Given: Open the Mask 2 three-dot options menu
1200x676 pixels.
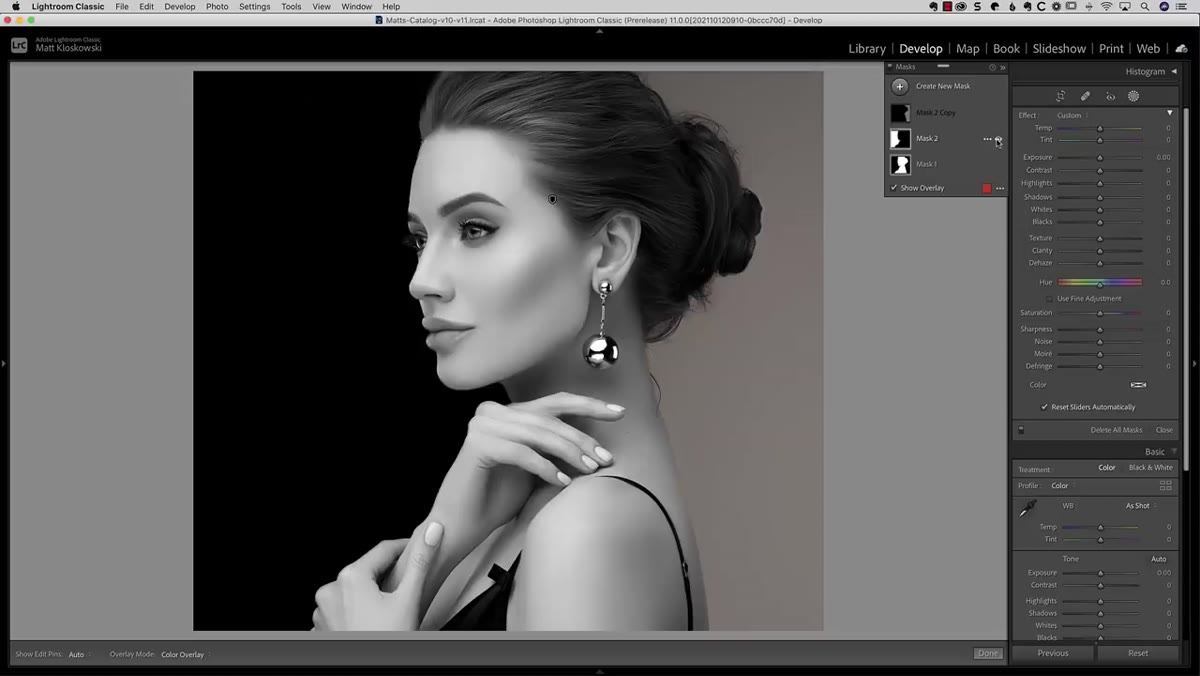Looking at the screenshot, I should (x=987, y=139).
